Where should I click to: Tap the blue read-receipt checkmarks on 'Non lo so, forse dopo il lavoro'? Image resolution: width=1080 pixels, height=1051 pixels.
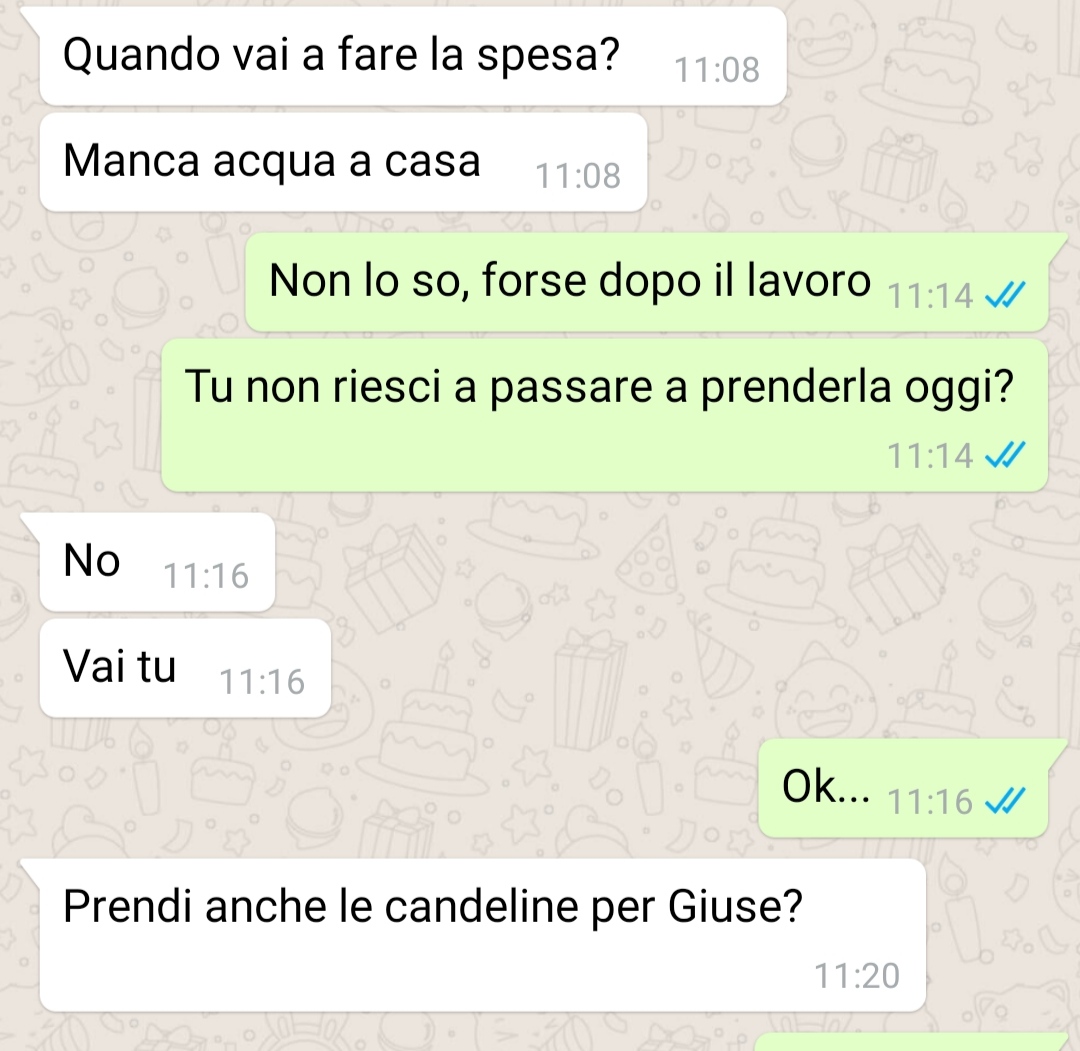point(1005,296)
